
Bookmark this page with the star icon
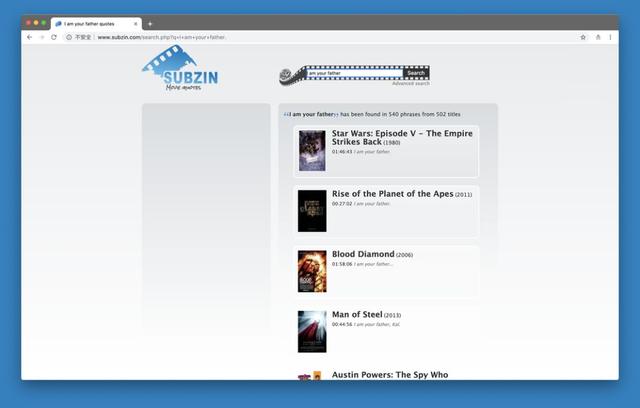click(x=583, y=37)
